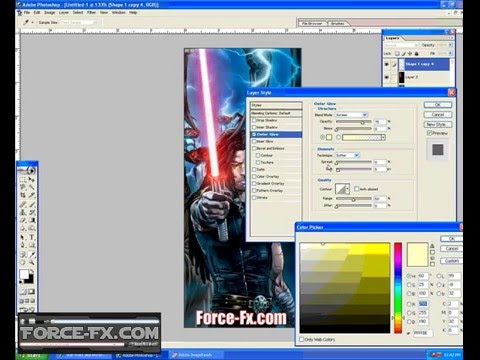Enable the Color Overlay checkbox
The width and height of the screenshot is (480, 360).
[x=254, y=176]
